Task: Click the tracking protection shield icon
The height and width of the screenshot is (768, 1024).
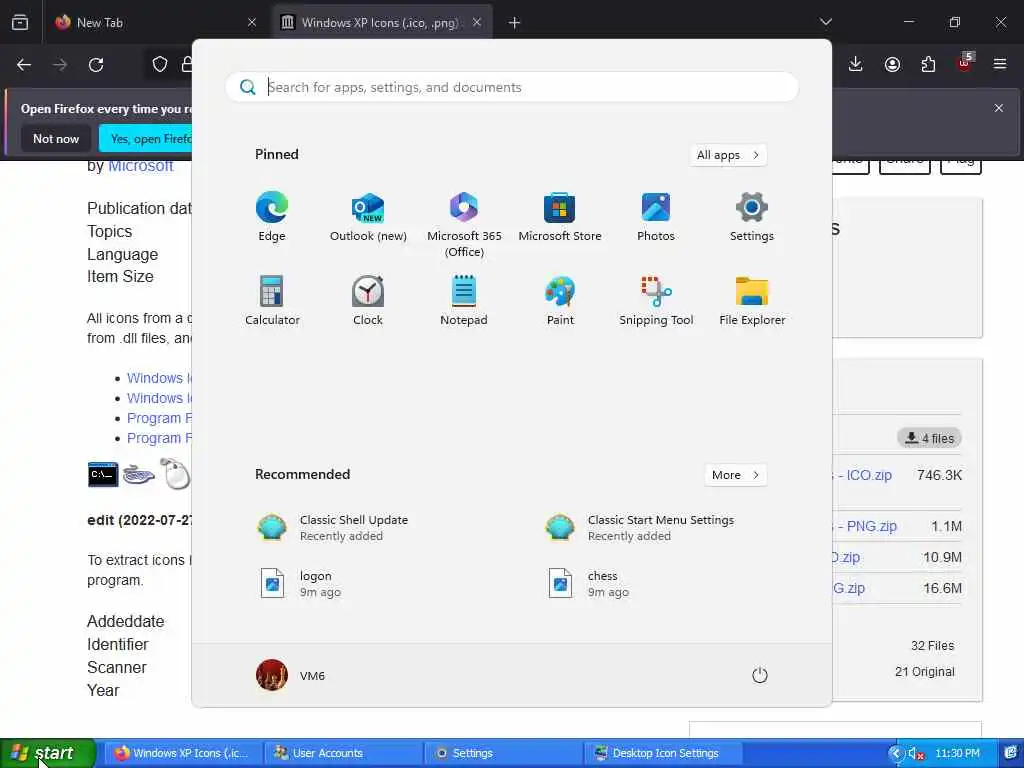Action: [x=160, y=64]
